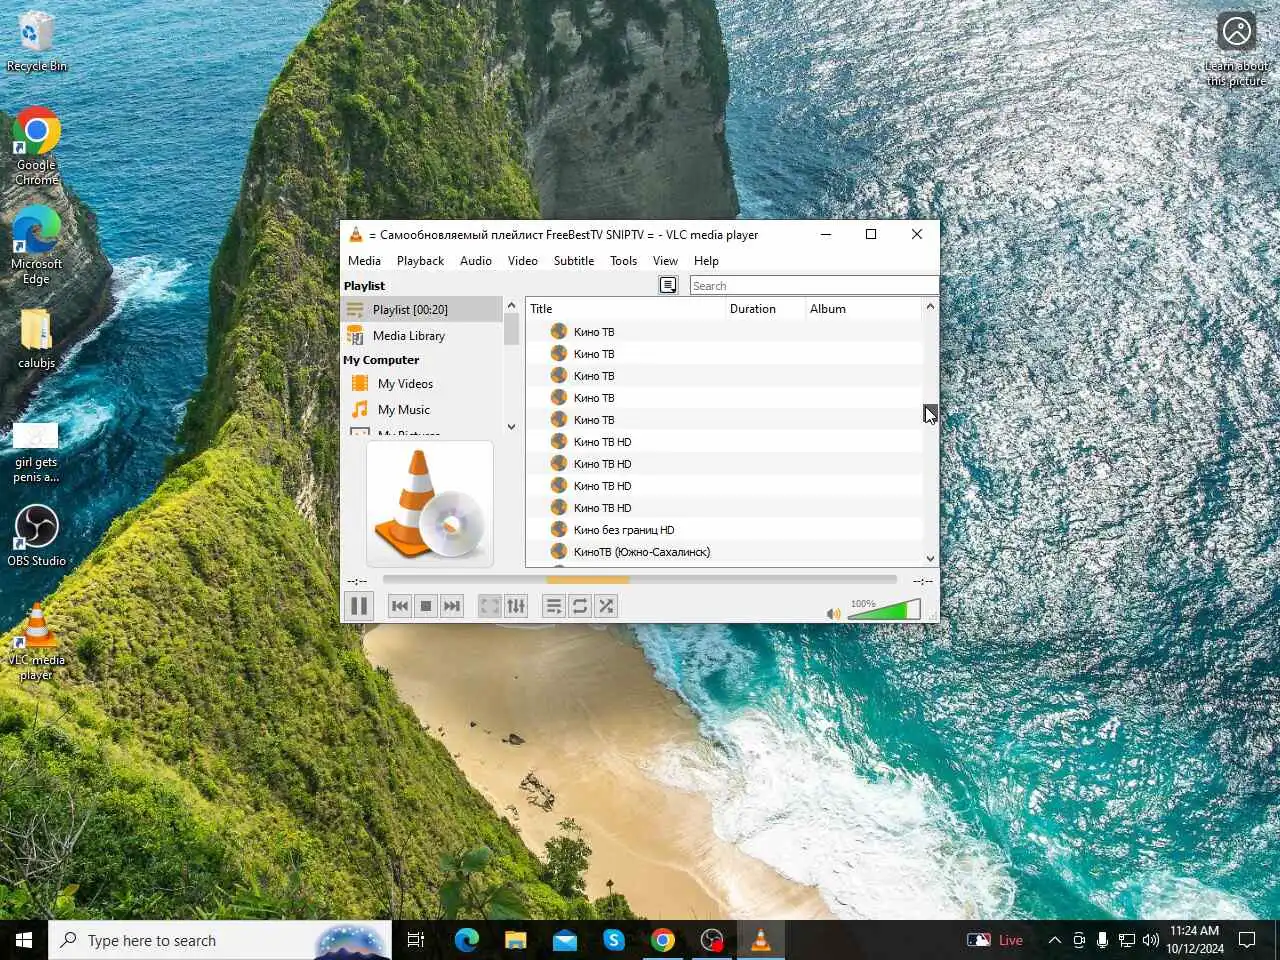Click VLC icon in taskbar
This screenshot has height=960, width=1280.
[x=761, y=940]
